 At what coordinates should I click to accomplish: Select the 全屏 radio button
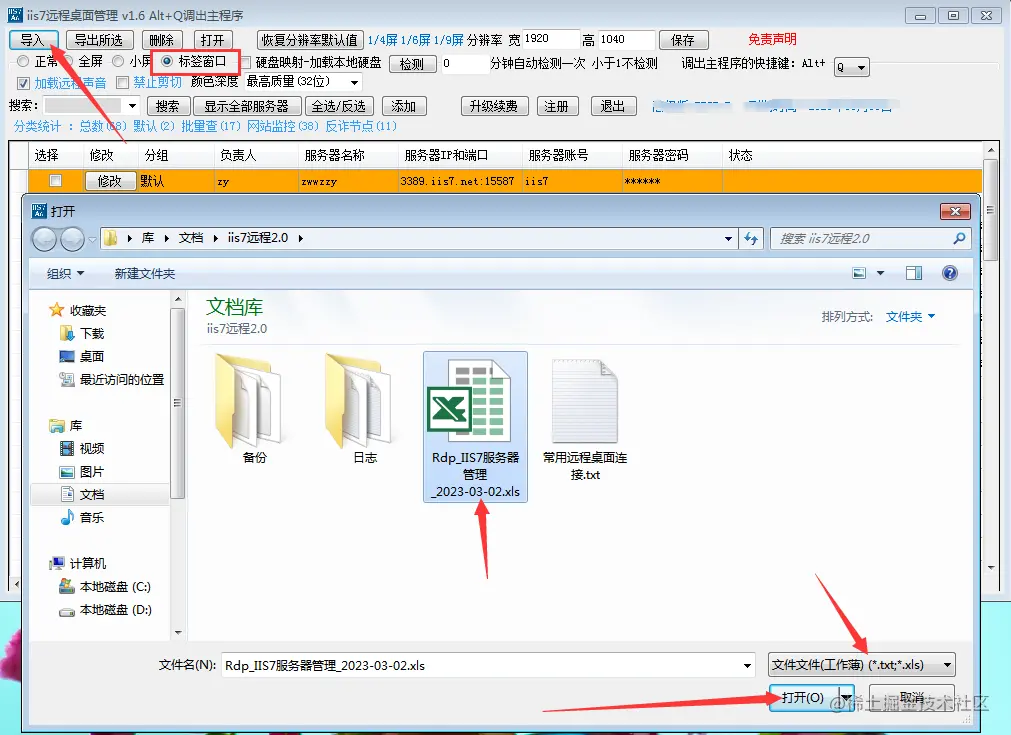[68, 61]
